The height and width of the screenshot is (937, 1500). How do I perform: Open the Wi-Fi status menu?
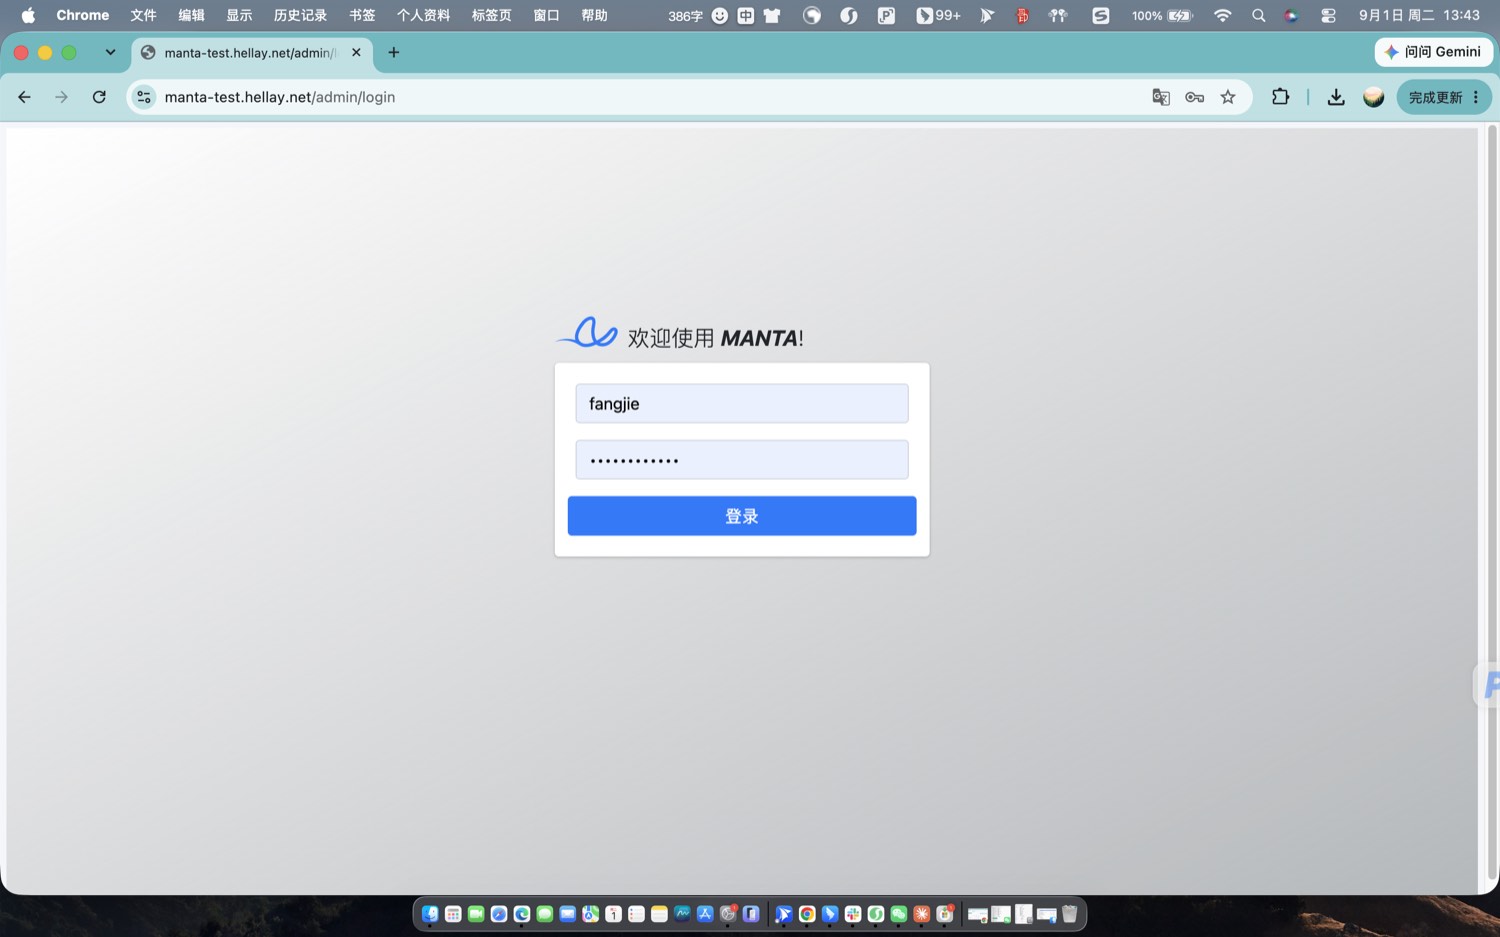click(1222, 15)
